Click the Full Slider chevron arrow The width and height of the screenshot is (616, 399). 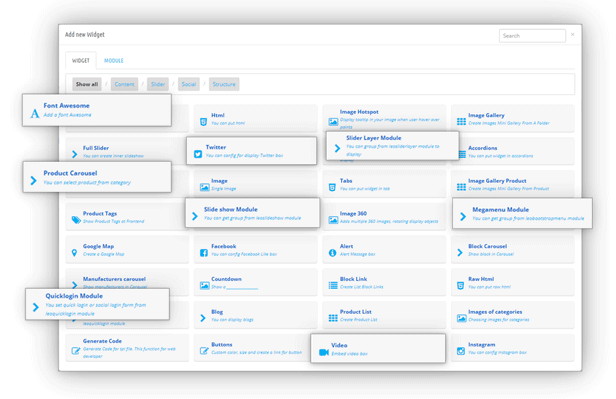74,154
